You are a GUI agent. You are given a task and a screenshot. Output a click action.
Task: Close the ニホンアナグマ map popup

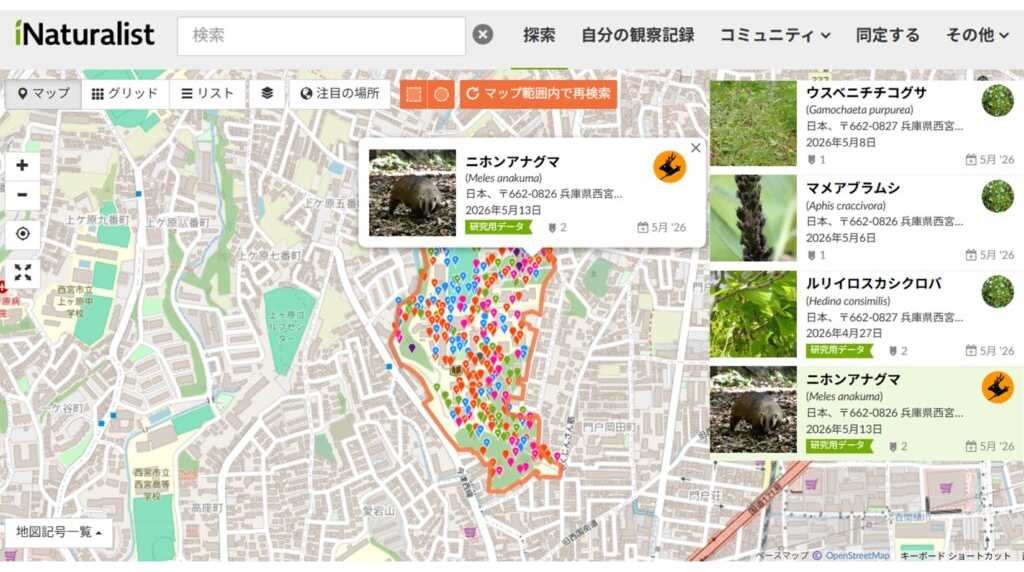(696, 148)
